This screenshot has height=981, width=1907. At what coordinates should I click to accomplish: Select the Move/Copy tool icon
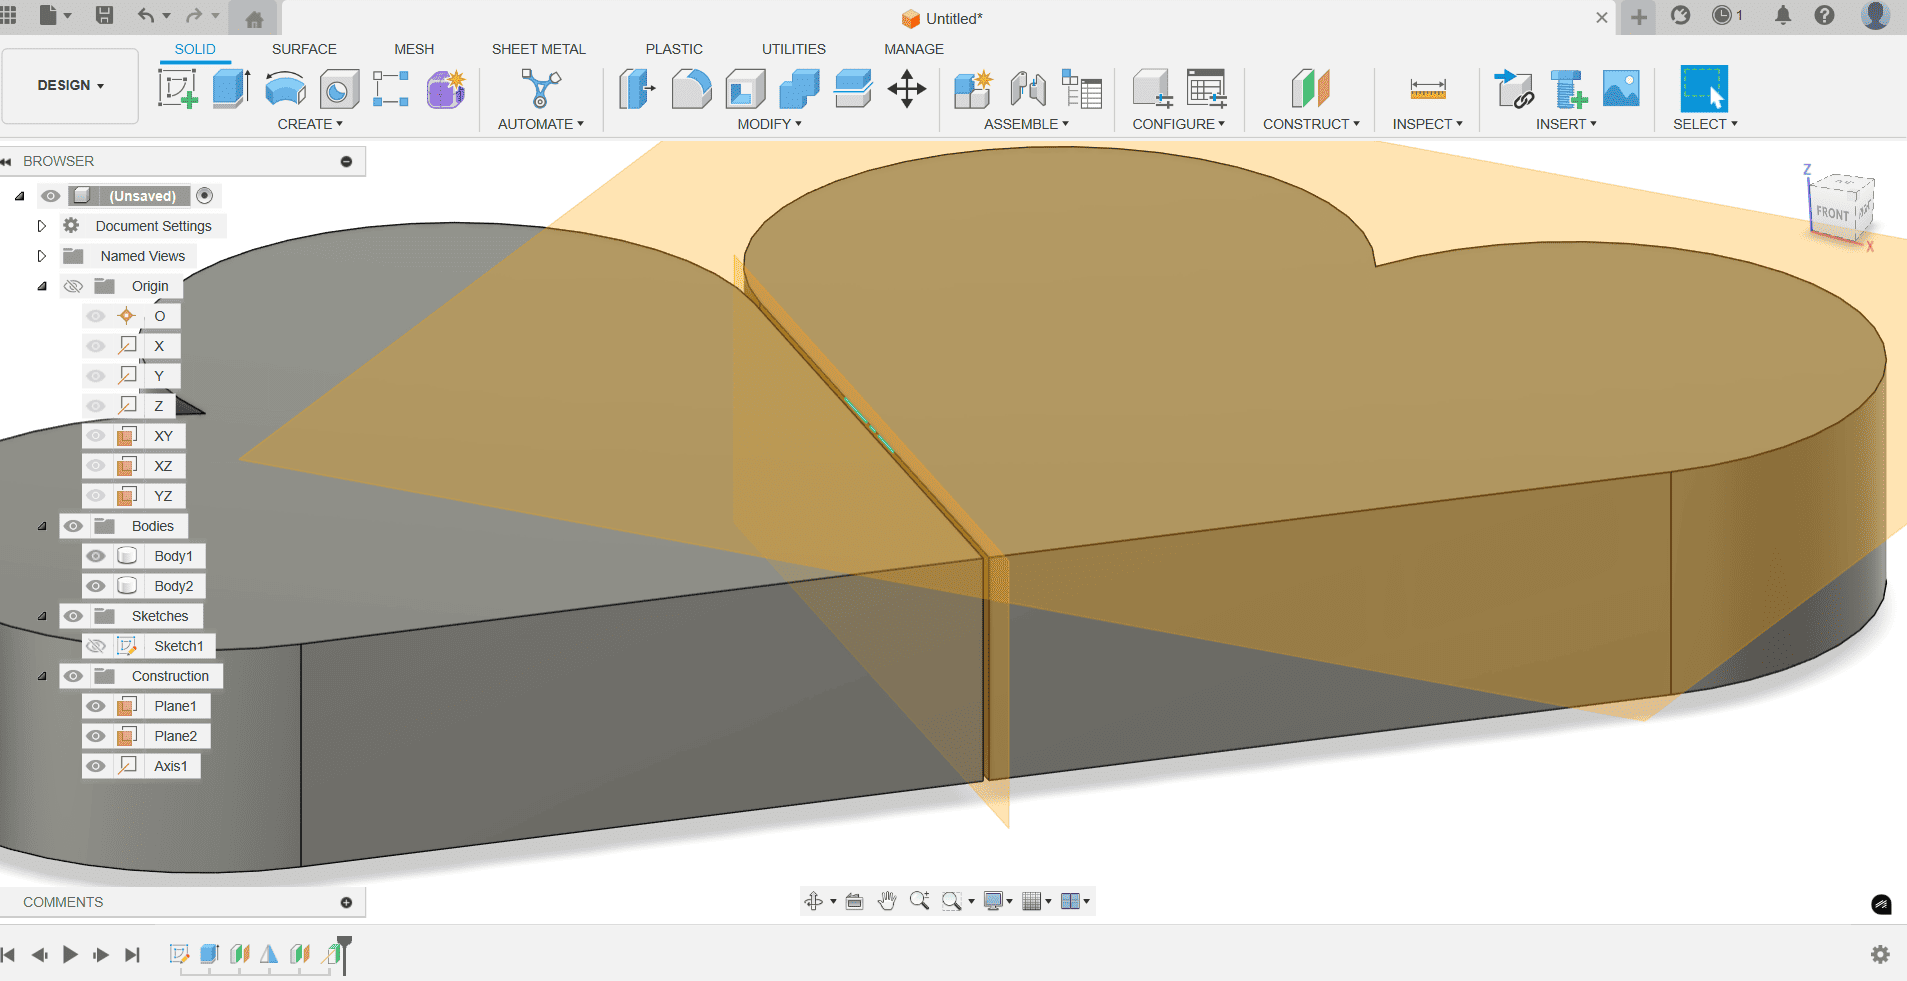coord(907,89)
